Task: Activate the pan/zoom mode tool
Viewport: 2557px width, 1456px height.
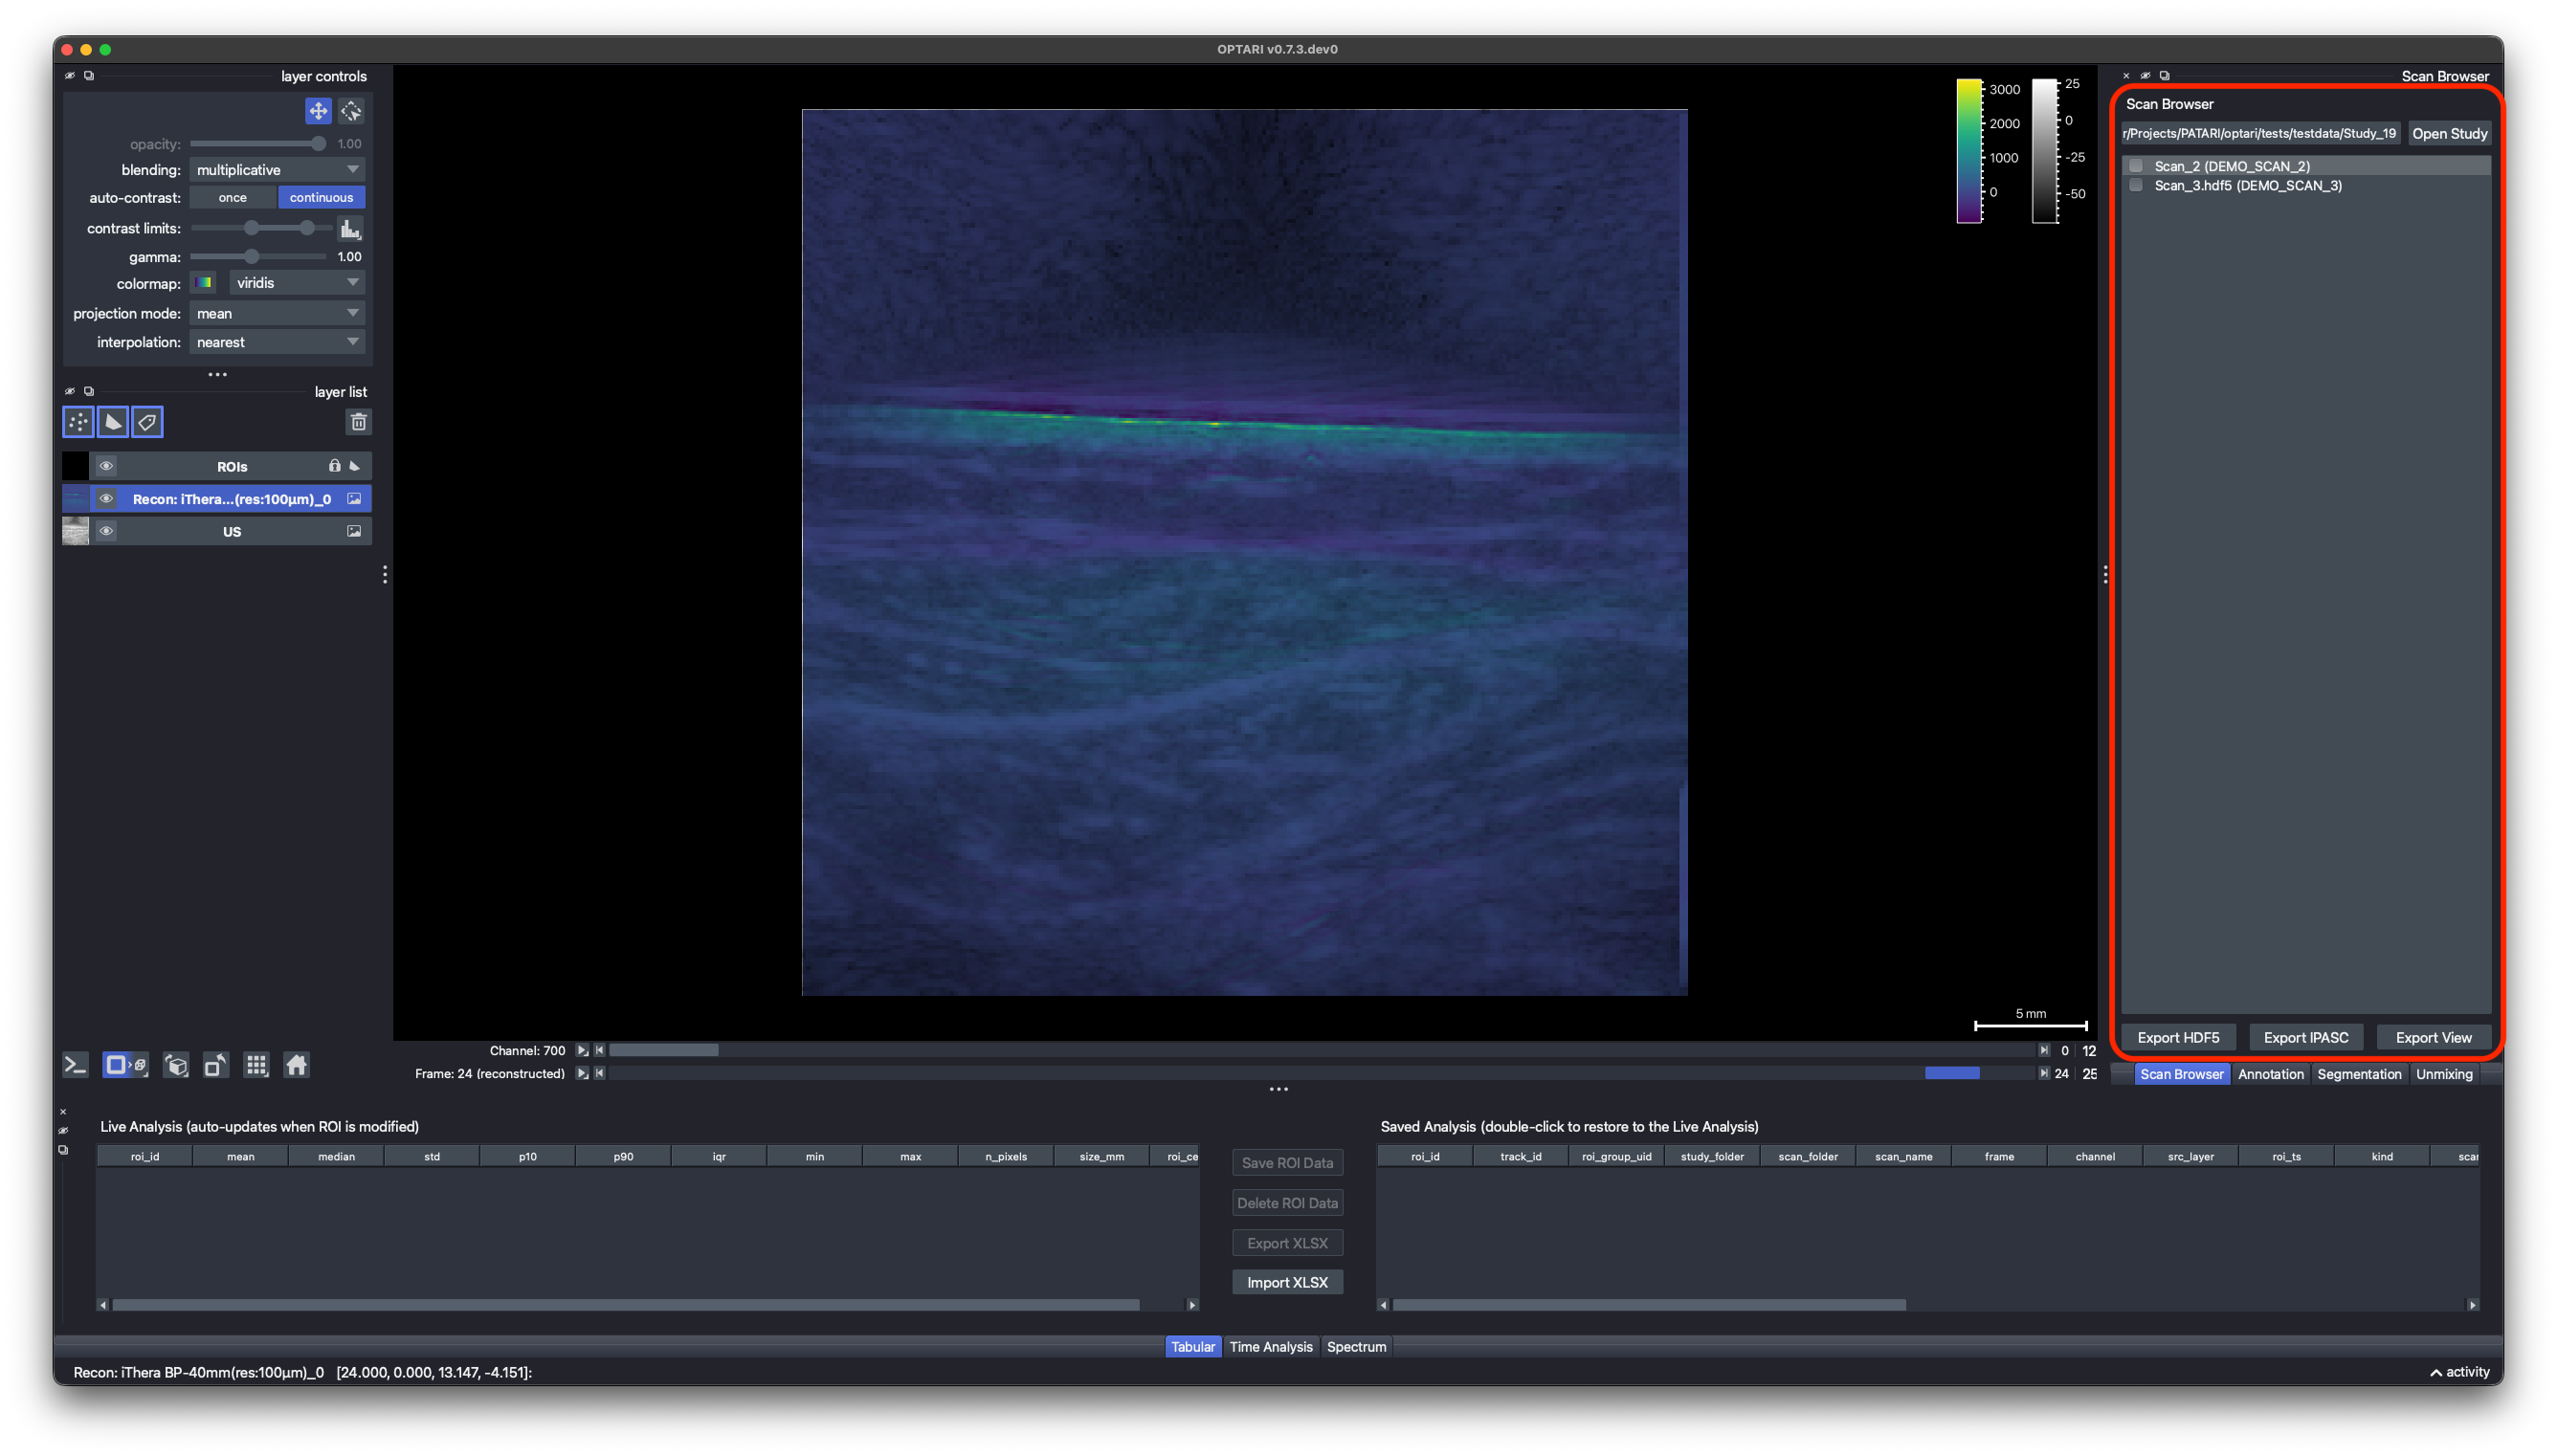Action: pos(318,111)
